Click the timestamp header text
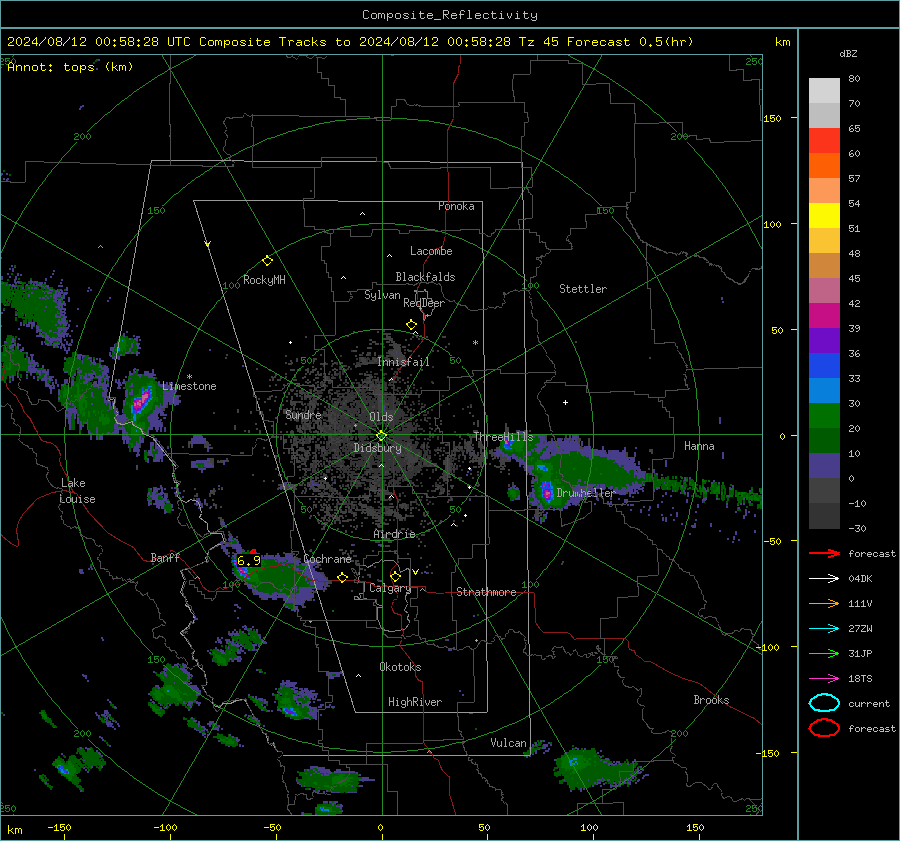Screen dimensions: 900x841 coord(350,42)
